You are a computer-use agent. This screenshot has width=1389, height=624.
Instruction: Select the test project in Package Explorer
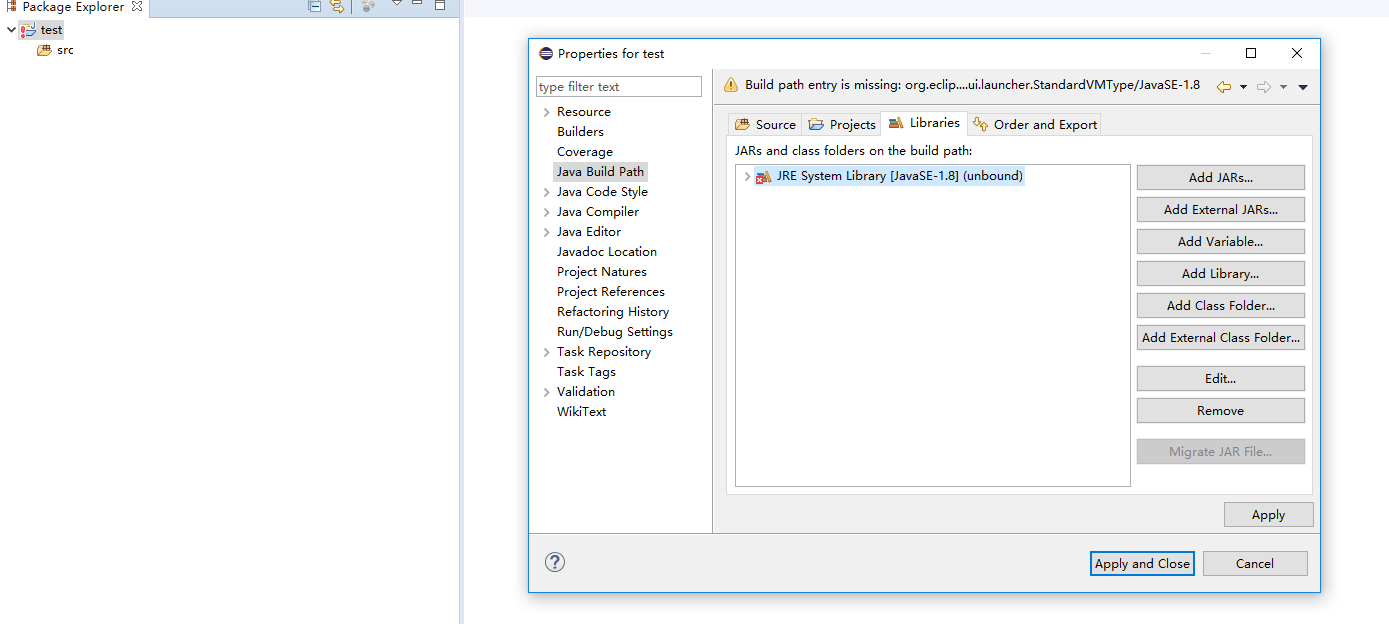click(51, 30)
